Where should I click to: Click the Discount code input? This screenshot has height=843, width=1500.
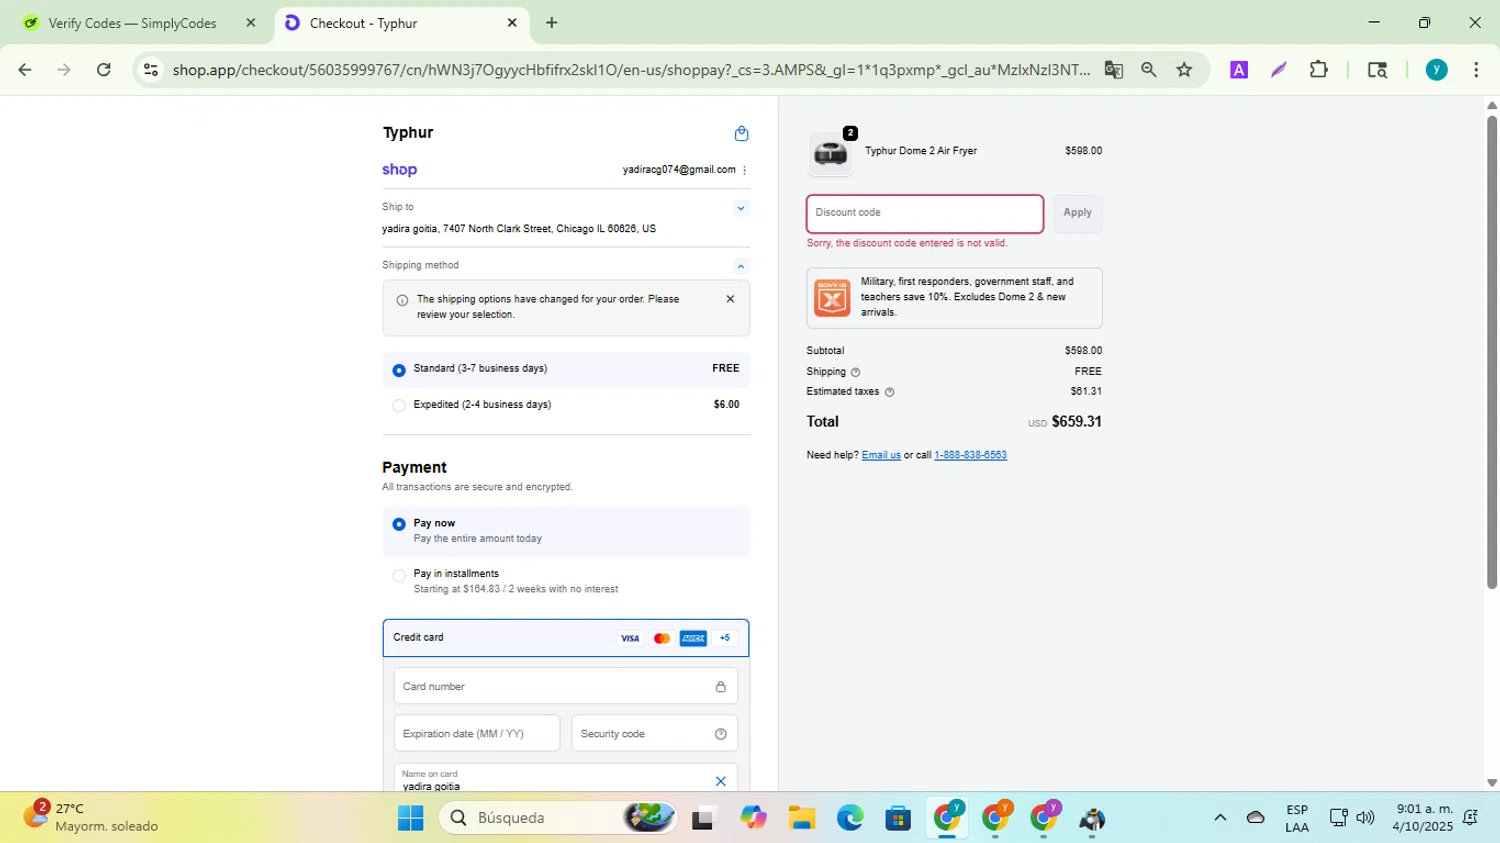click(x=925, y=213)
